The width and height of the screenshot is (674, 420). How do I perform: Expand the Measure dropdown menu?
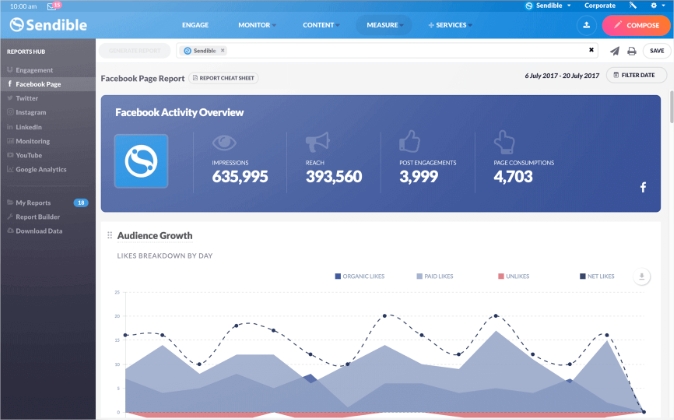point(384,25)
